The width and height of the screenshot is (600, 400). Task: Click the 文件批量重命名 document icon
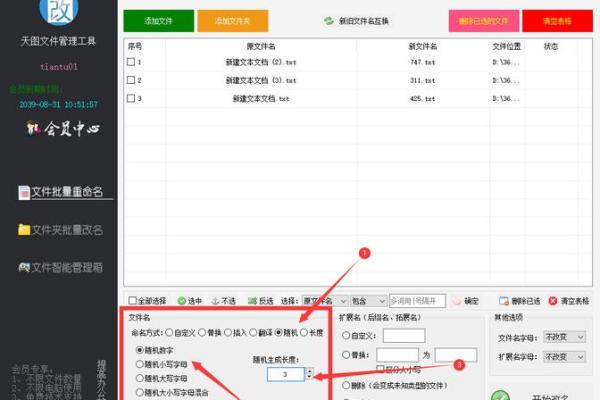24,193
